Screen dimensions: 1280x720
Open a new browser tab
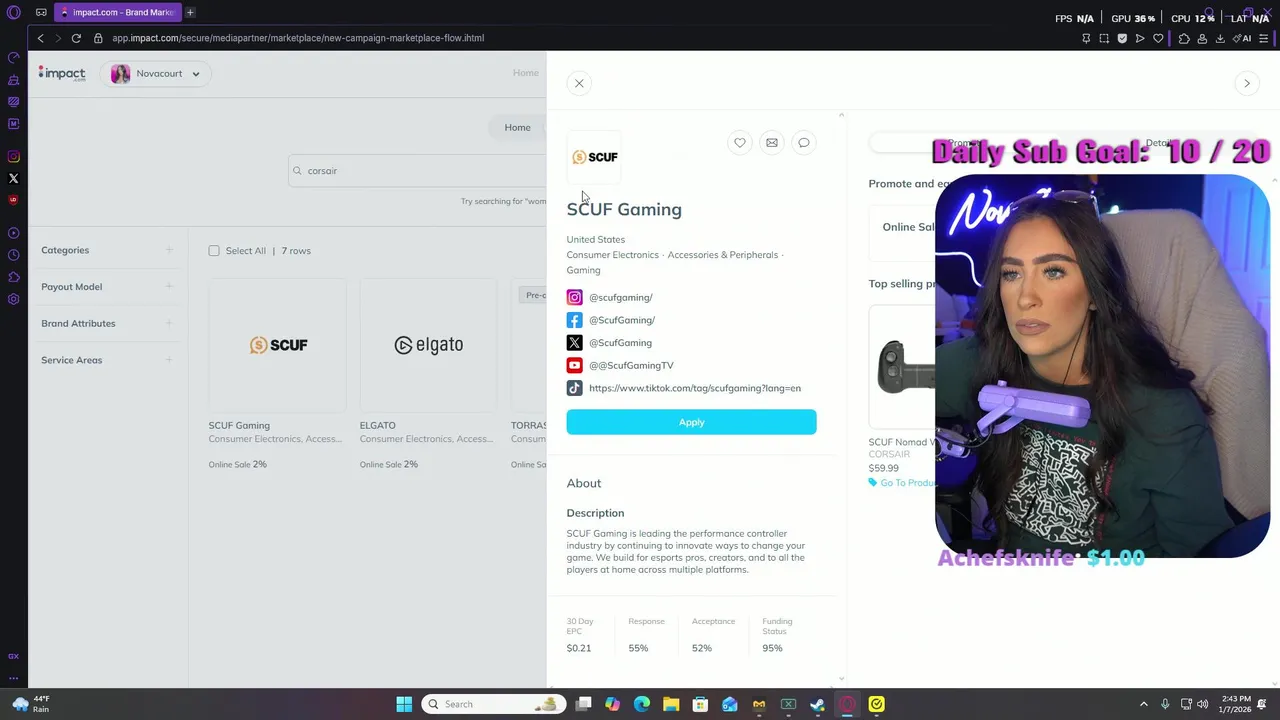point(190,12)
